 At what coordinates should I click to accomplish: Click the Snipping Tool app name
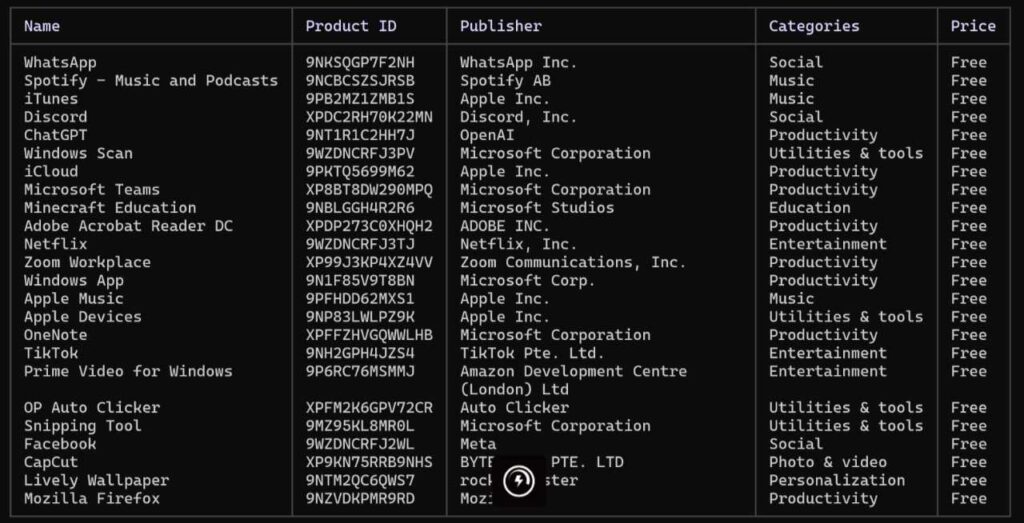82,426
